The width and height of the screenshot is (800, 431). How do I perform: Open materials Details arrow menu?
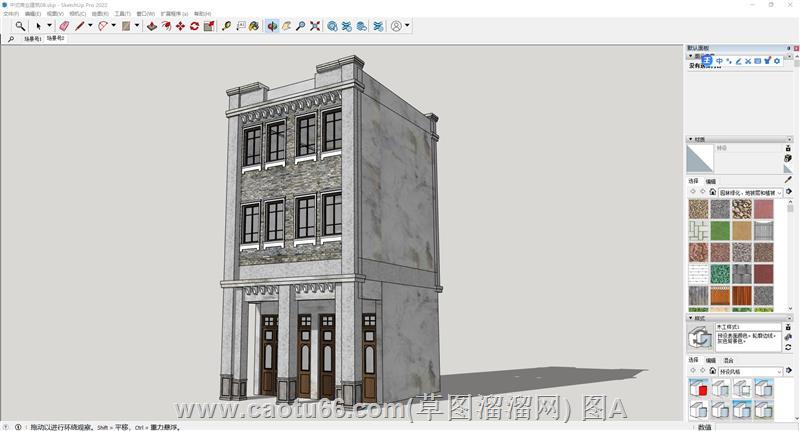789,192
